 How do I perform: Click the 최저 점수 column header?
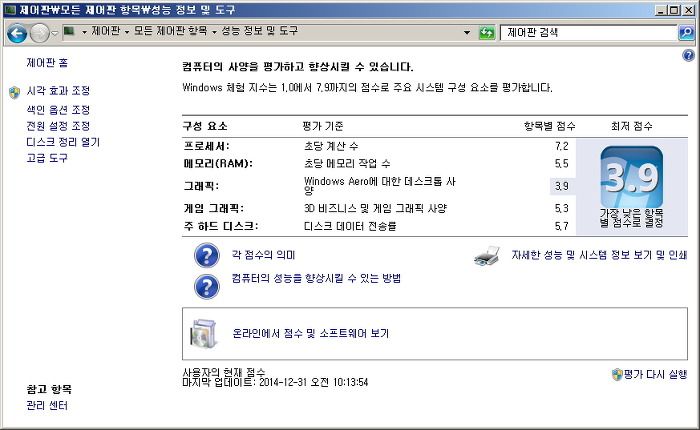click(632, 126)
